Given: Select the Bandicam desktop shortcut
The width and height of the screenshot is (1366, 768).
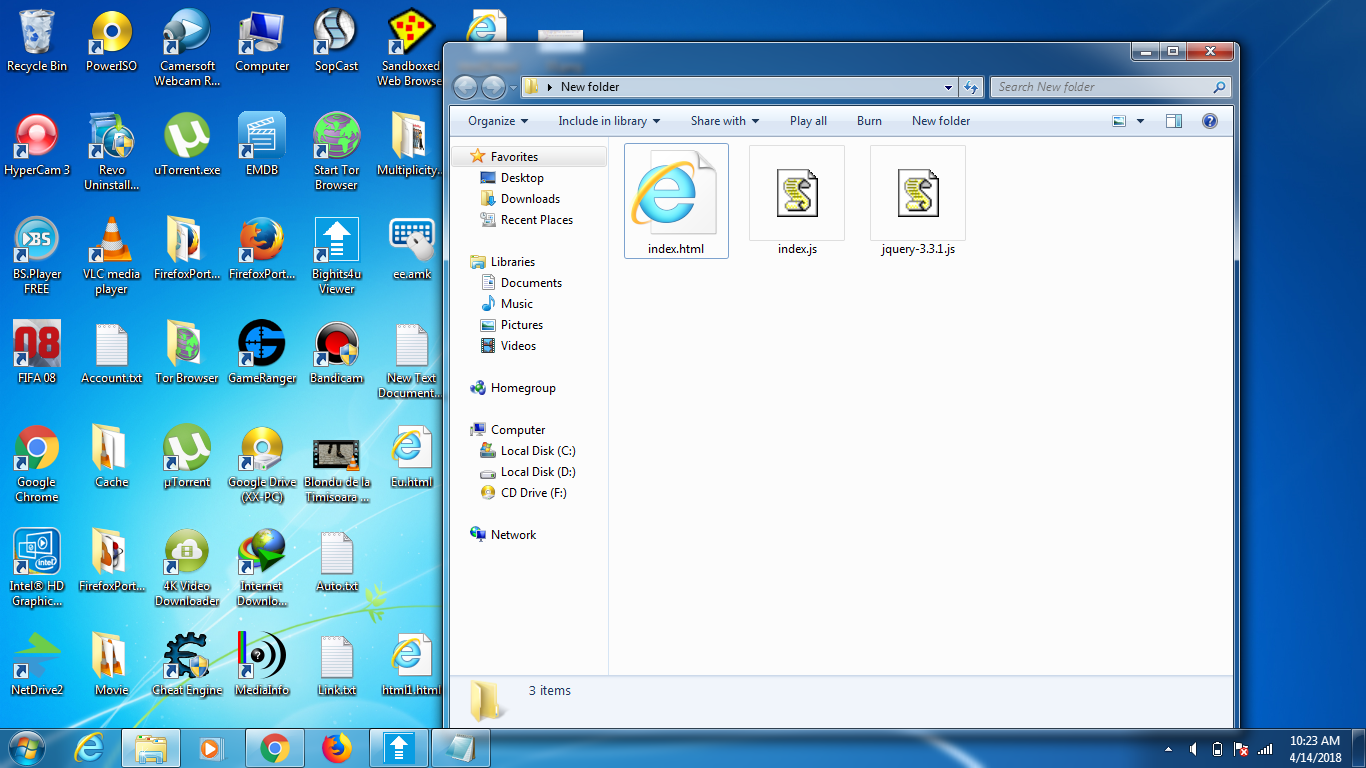Looking at the screenshot, I should pos(336,353).
